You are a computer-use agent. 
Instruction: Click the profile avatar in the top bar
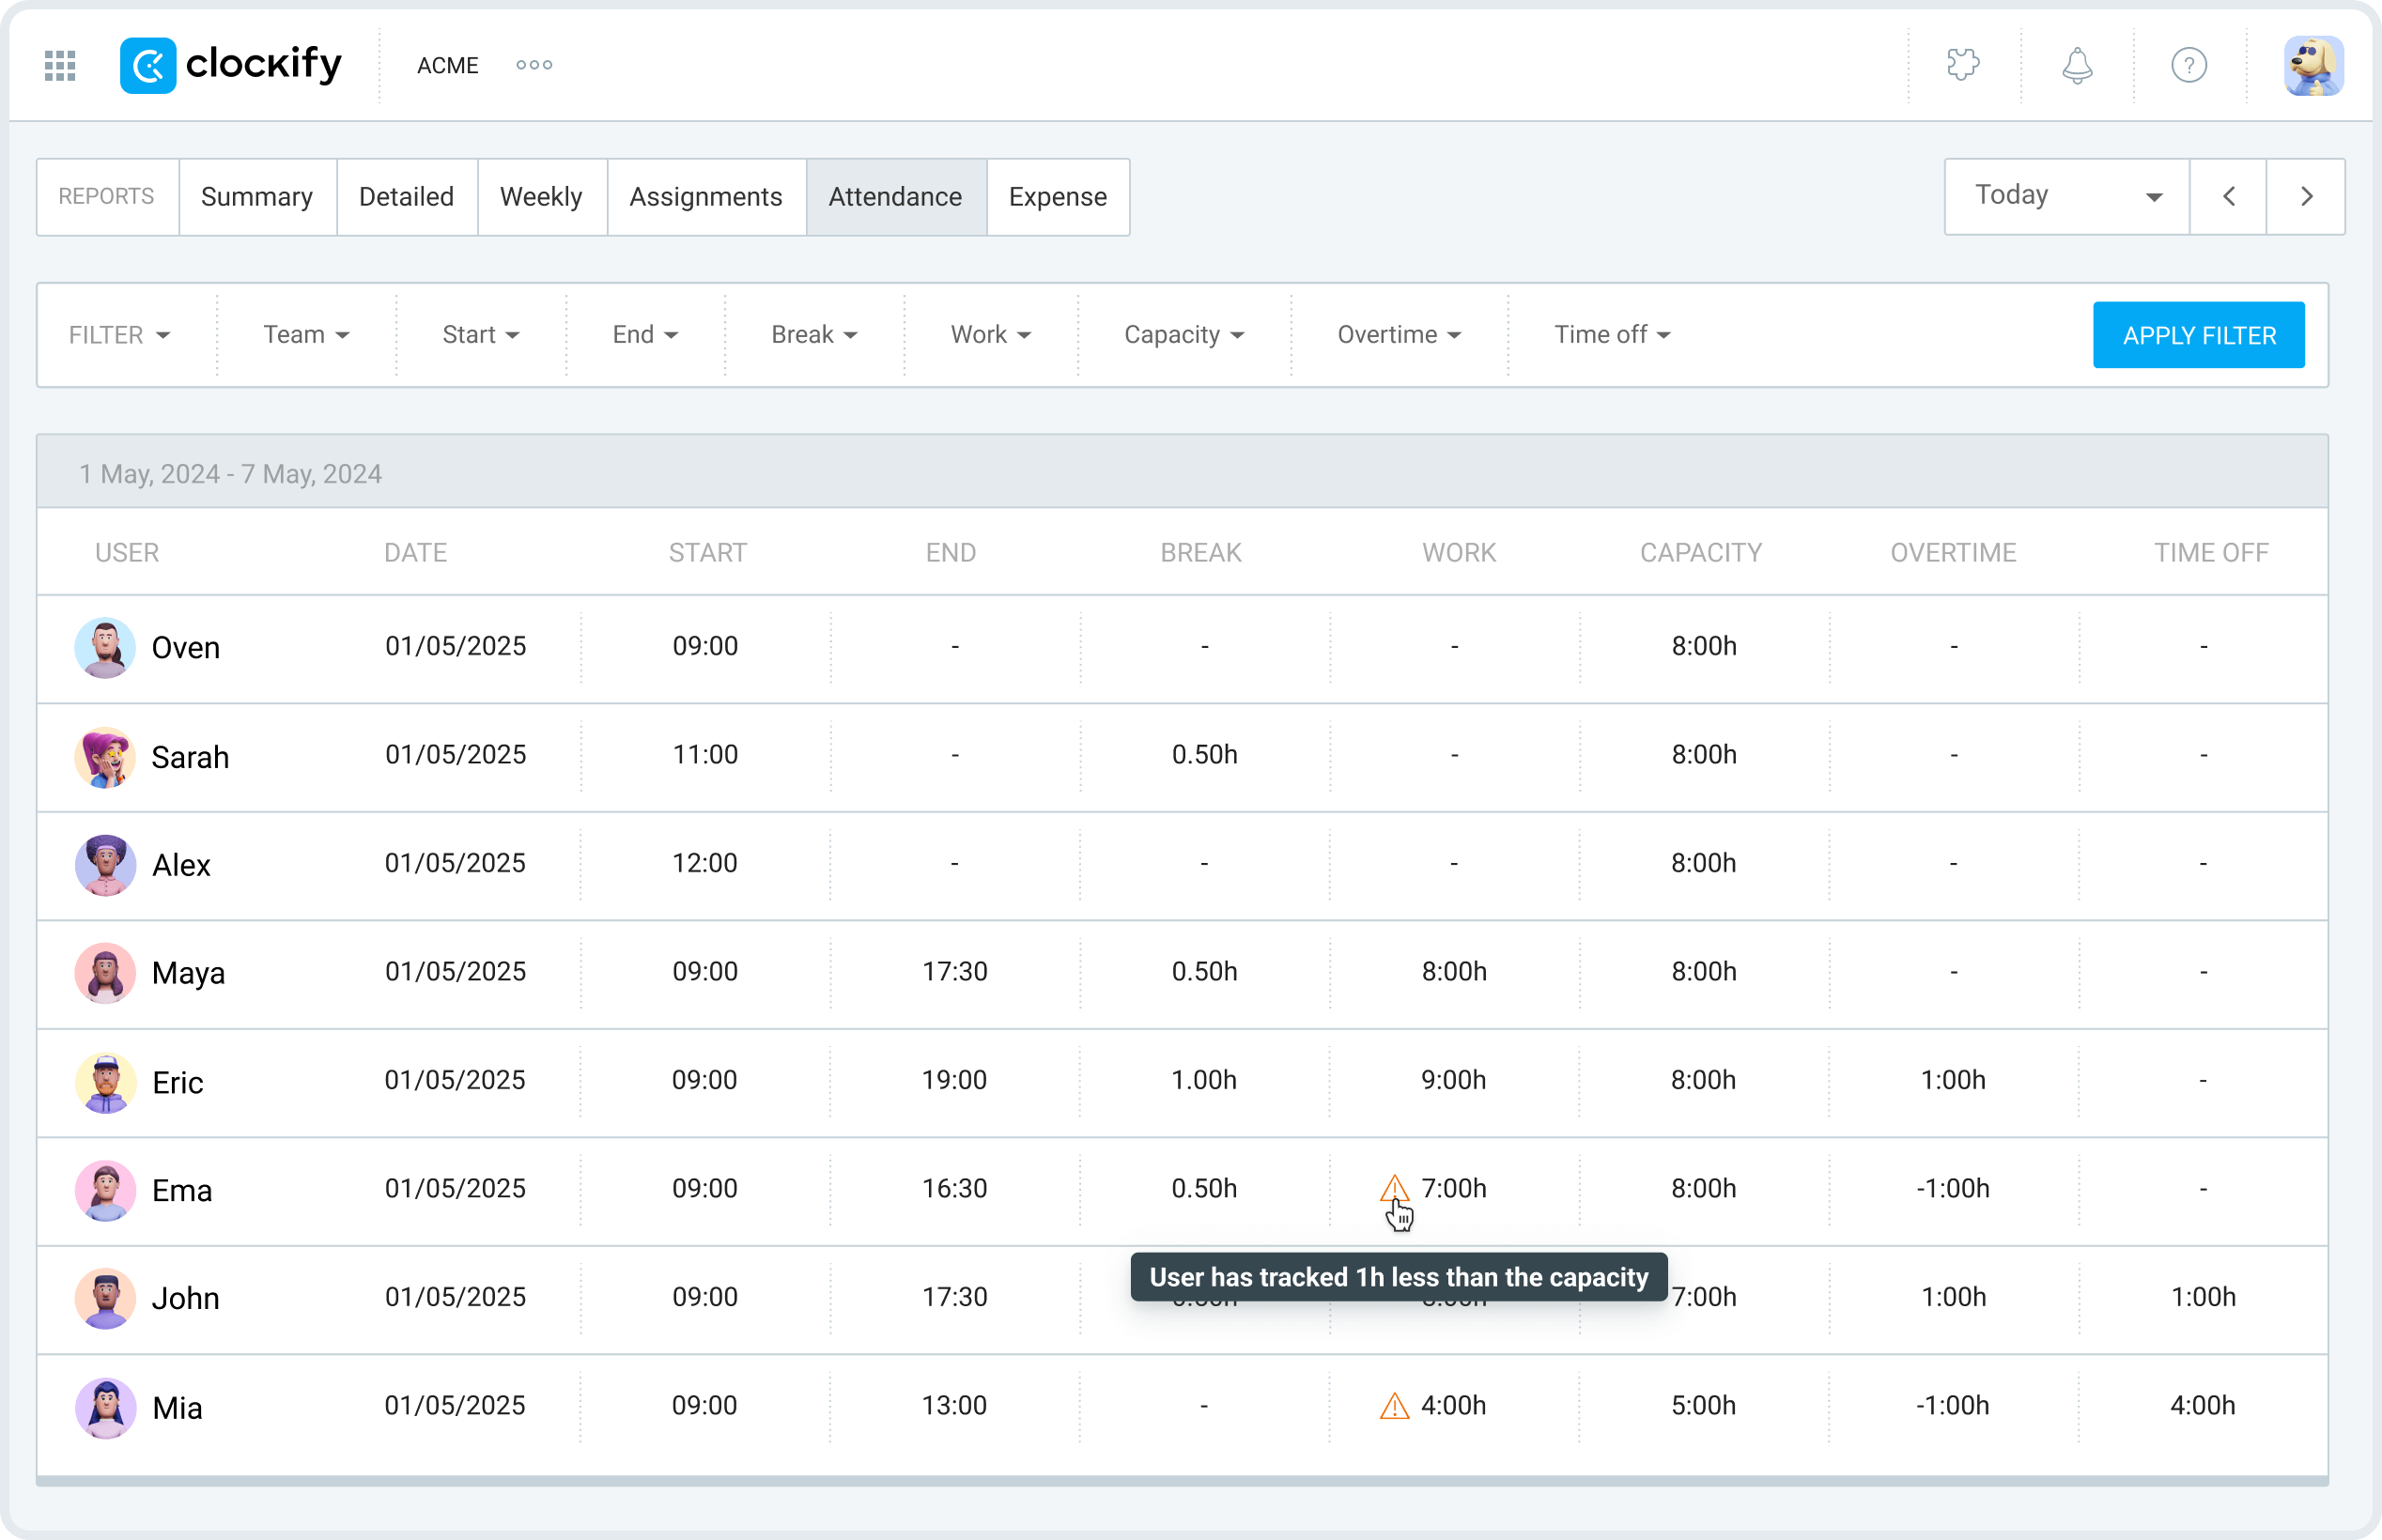[2315, 65]
